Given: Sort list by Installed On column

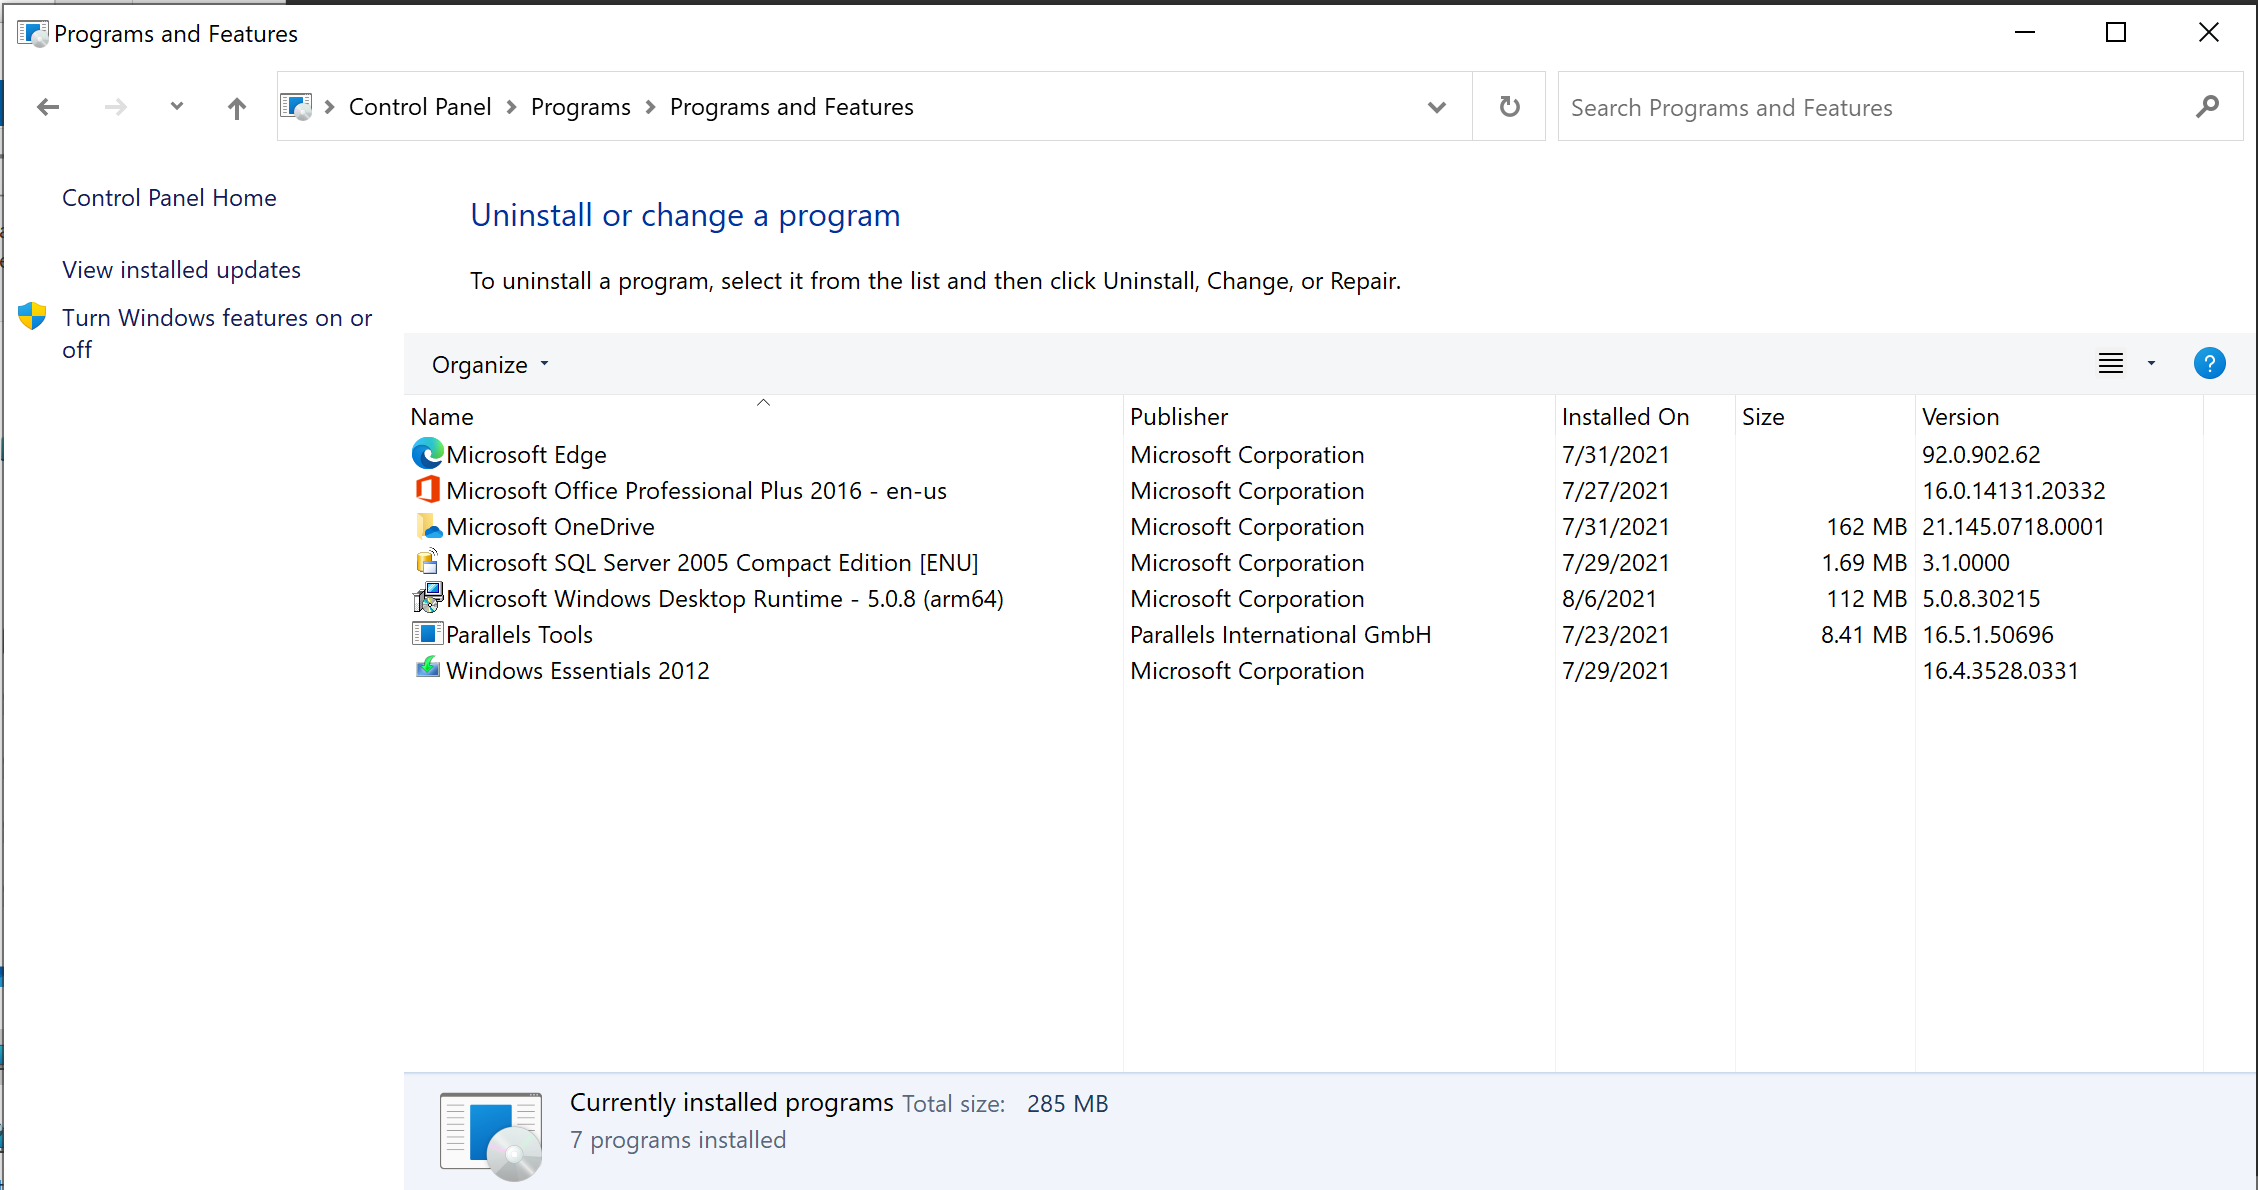Looking at the screenshot, I should point(1625,417).
